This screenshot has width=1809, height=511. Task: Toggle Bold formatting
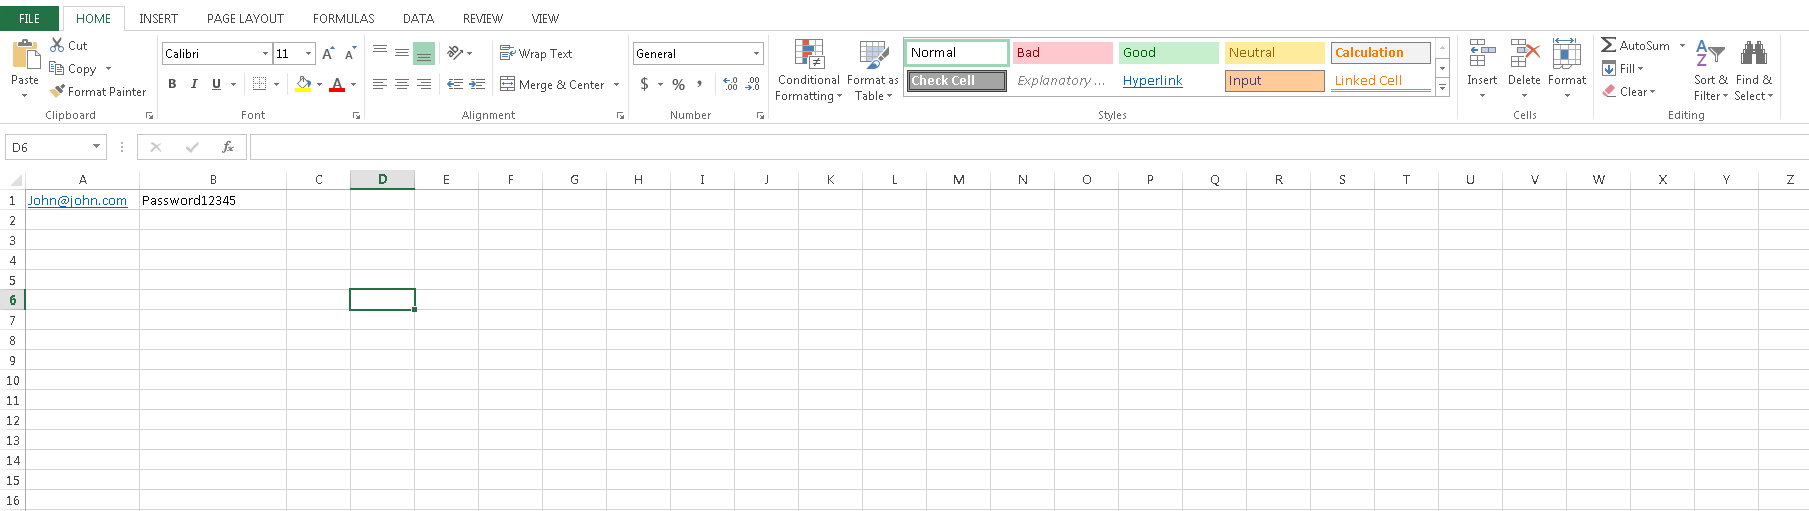[172, 84]
